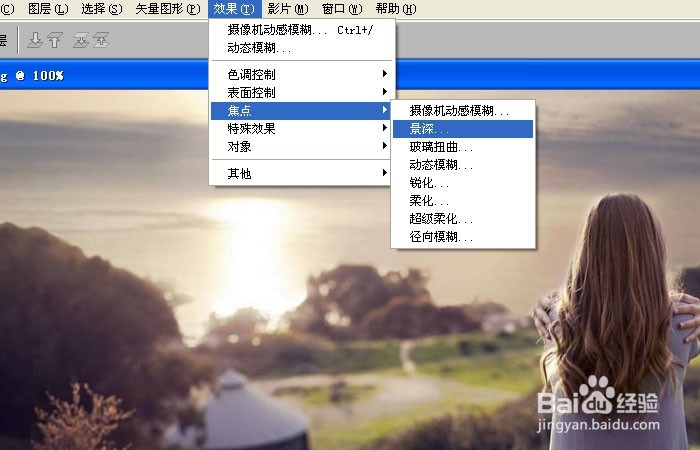
Task: Choose 动态模糊... in the 焦点 submenu
Action: pyautogui.click(x=463, y=165)
